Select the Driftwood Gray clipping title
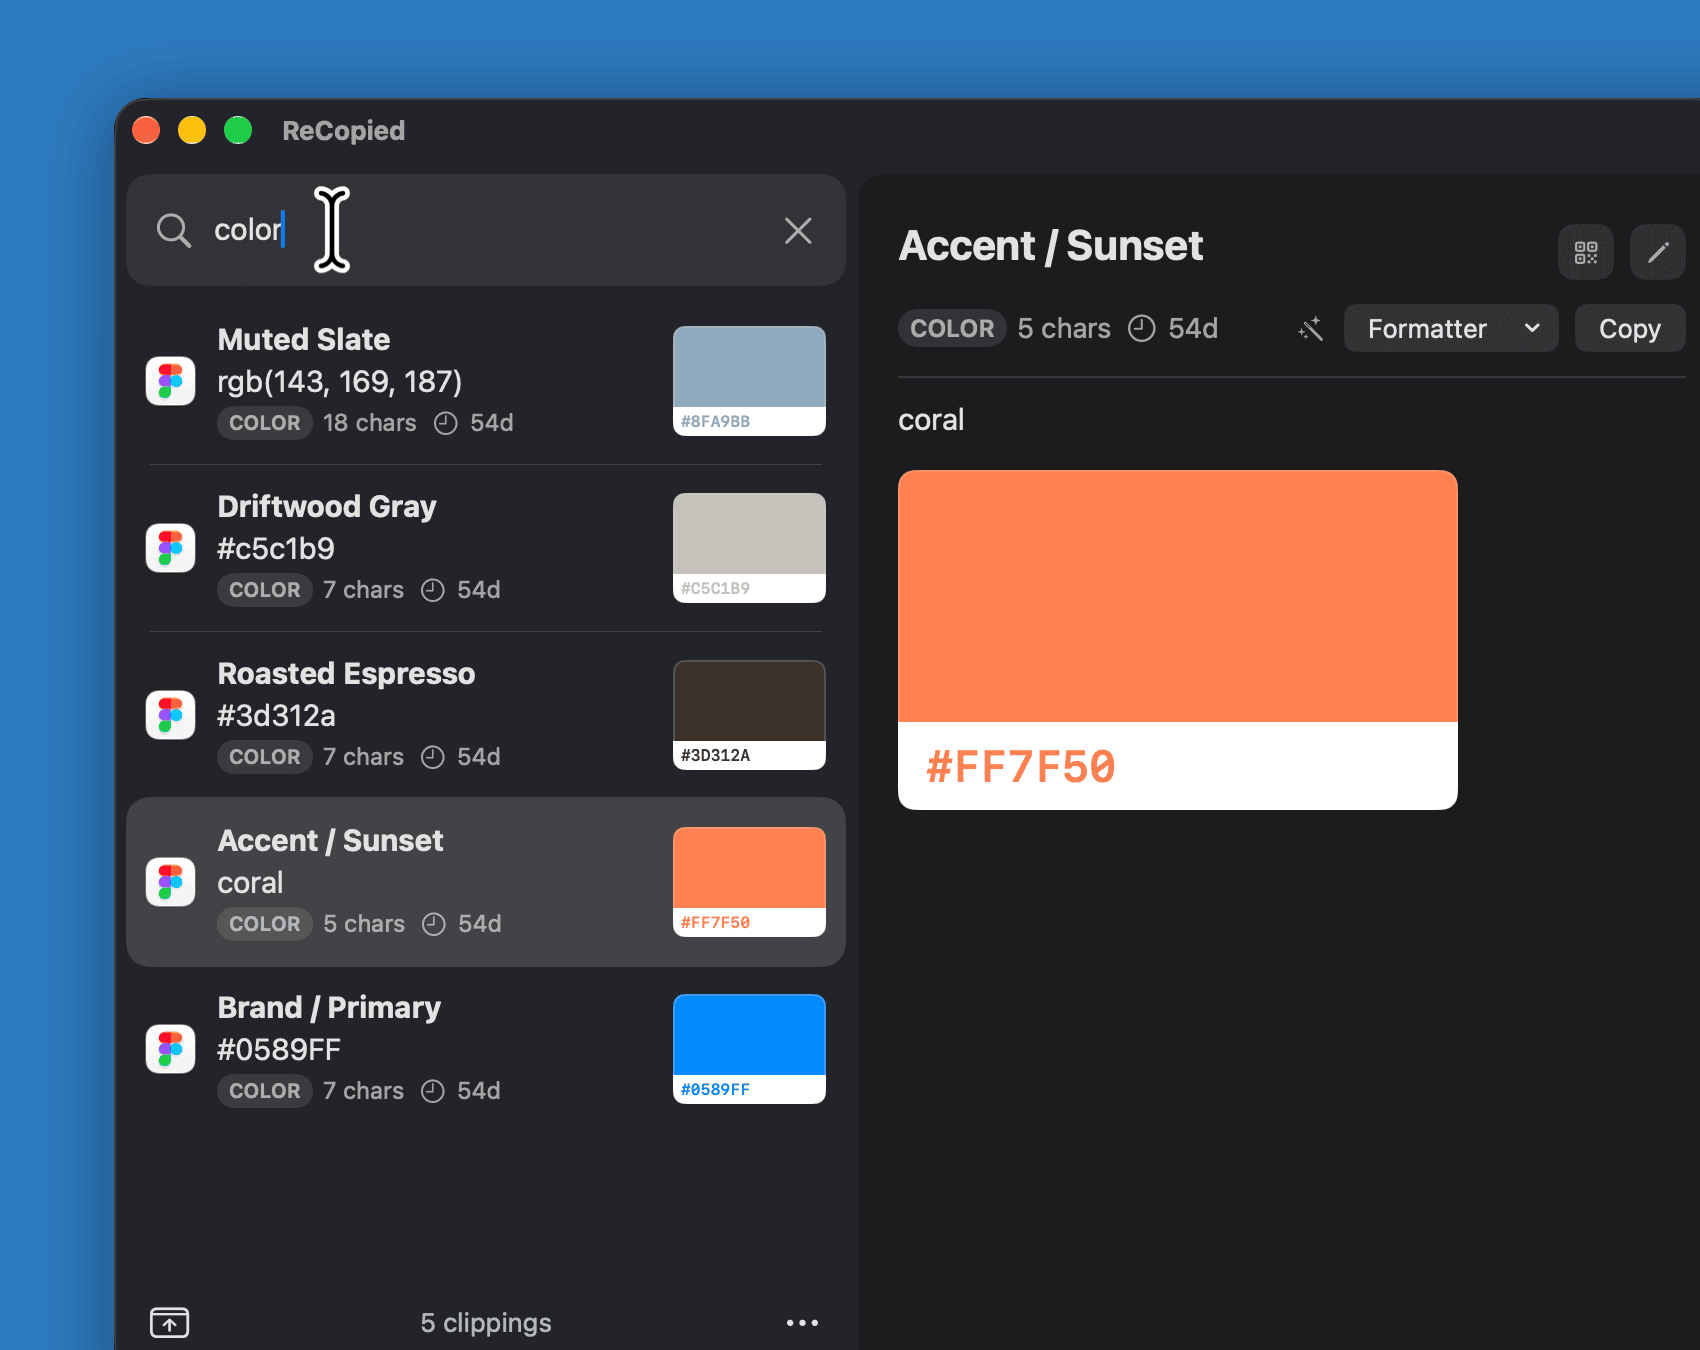This screenshot has width=1700, height=1350. 327,507
